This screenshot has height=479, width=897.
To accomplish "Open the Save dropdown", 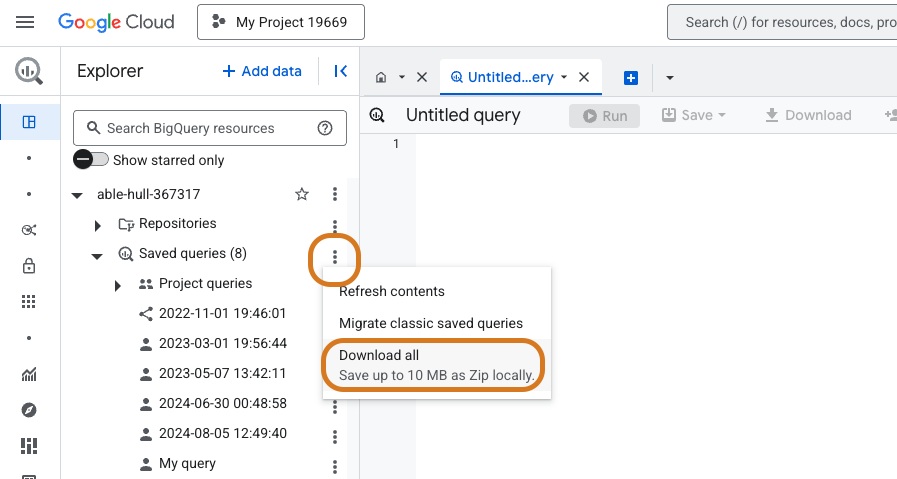I will [693, 115].
